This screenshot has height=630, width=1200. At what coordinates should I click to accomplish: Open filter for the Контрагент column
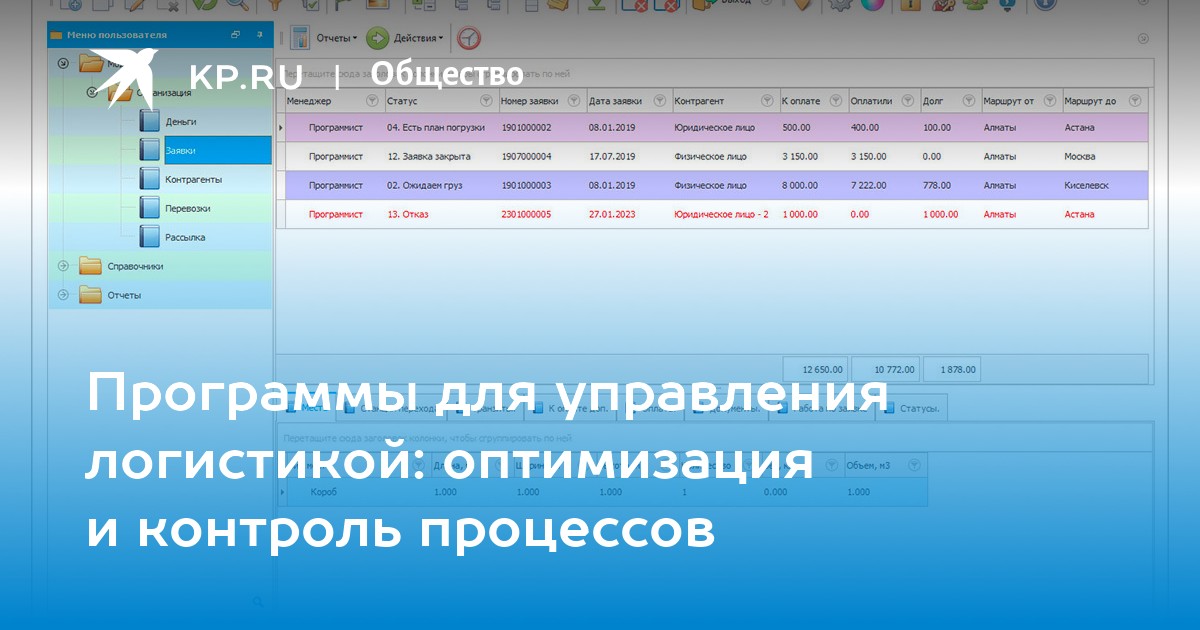767,101
